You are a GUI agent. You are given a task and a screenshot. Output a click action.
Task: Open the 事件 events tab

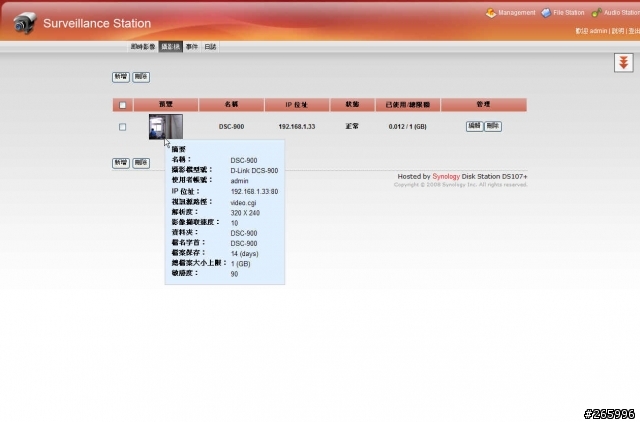(x=192, y=47)
